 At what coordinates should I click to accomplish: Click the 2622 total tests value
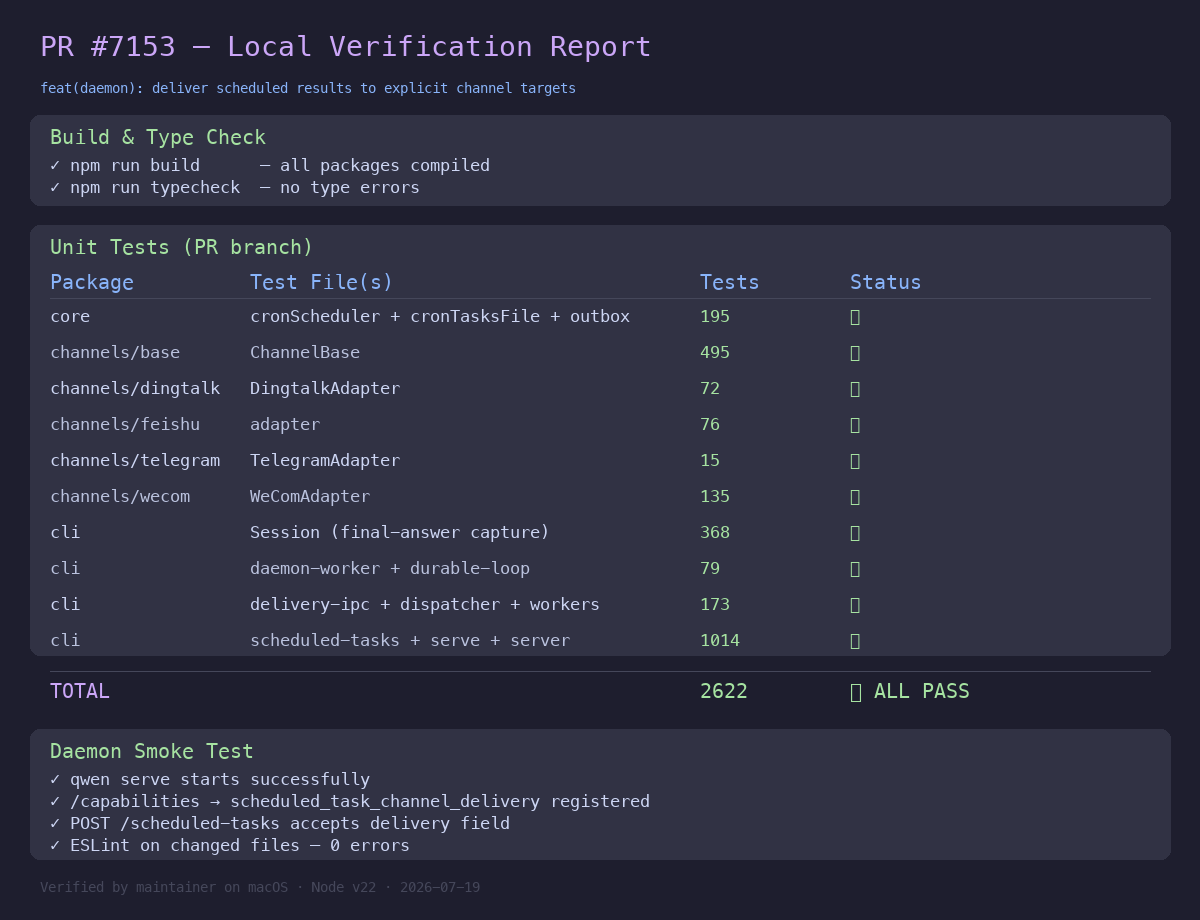point(724,691)
